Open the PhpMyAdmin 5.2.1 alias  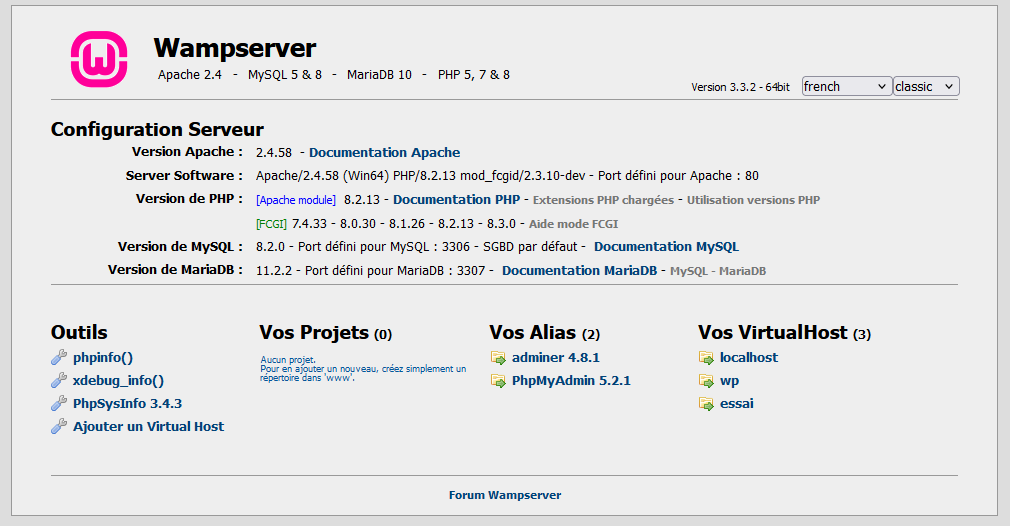[571, 380]
